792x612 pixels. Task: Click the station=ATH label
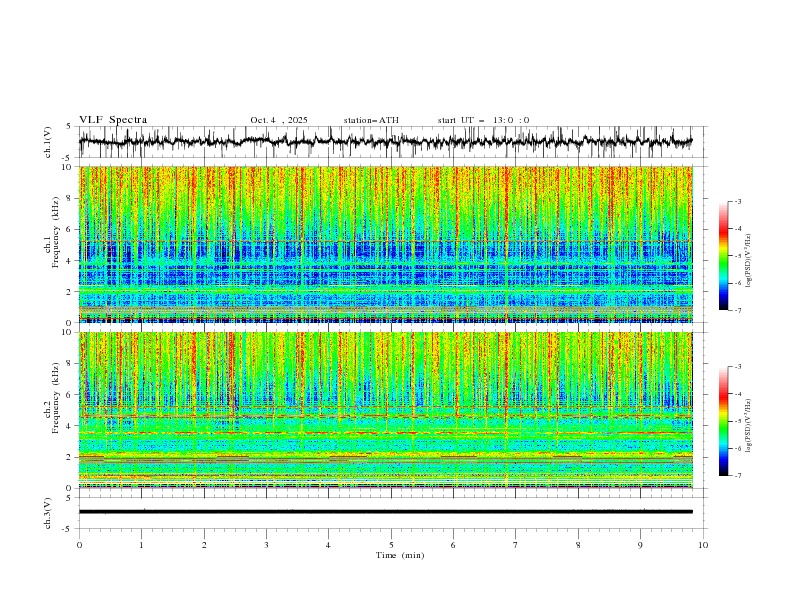pos(371,120)
